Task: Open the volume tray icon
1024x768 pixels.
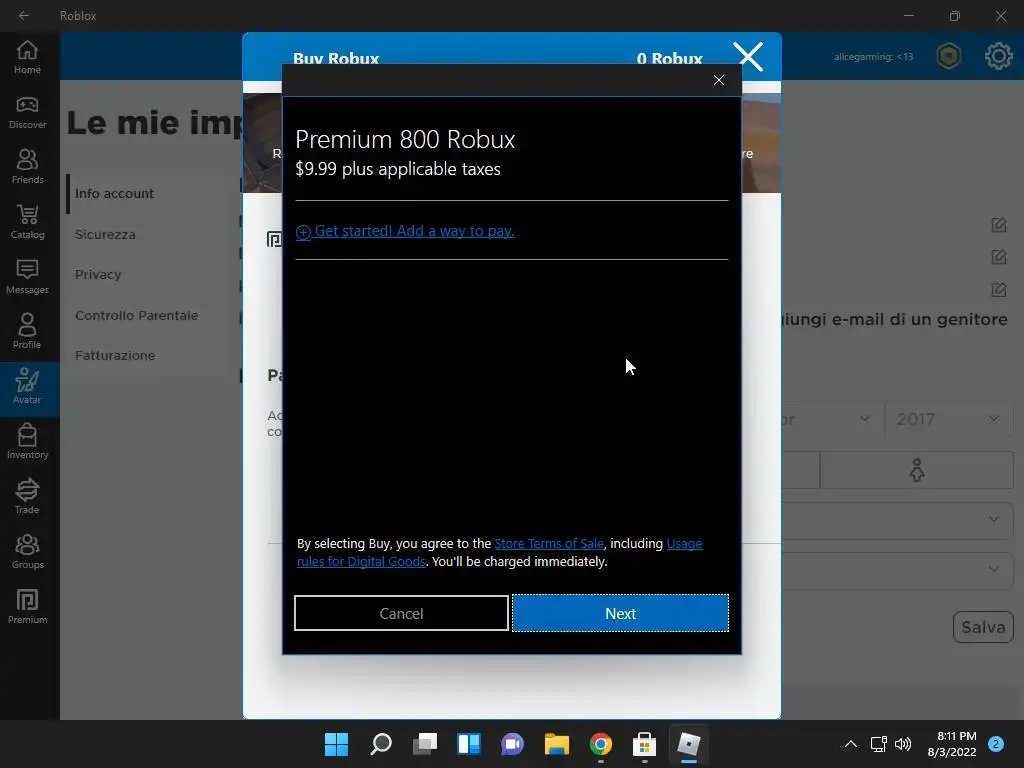Action: click(903, 744)
